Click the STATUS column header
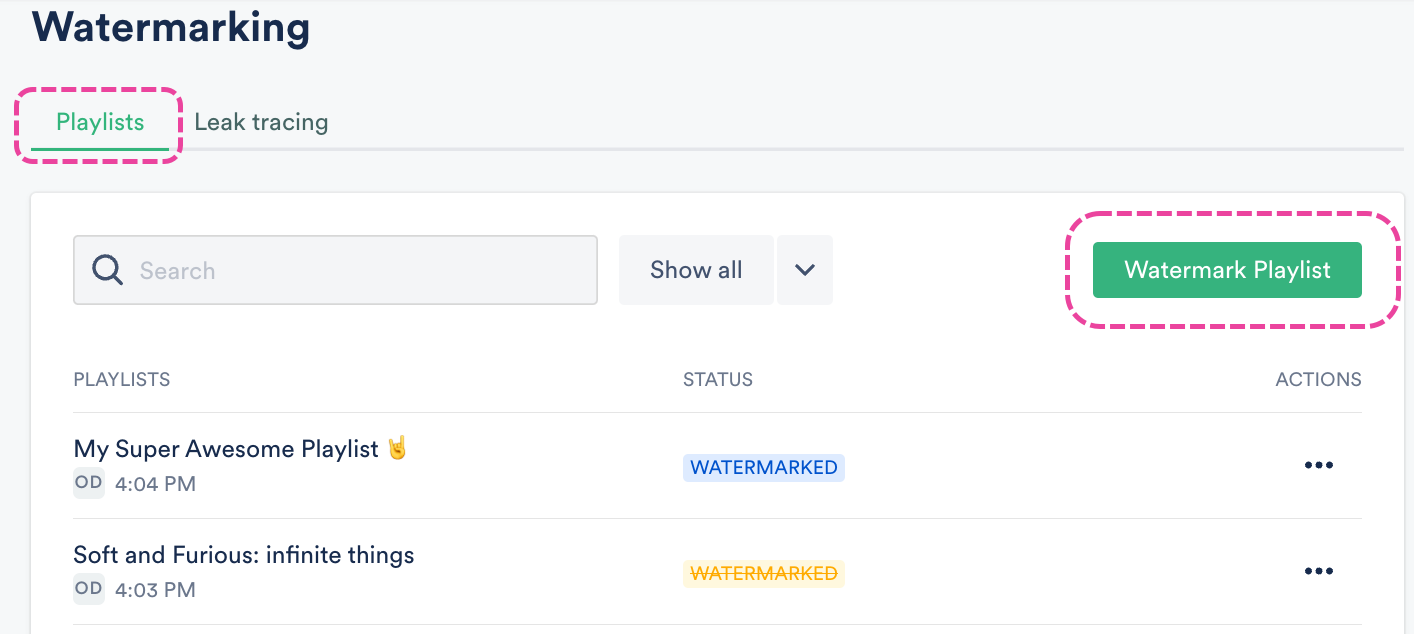The height and width of the screenshot is (634, 1414). [718, 380]
